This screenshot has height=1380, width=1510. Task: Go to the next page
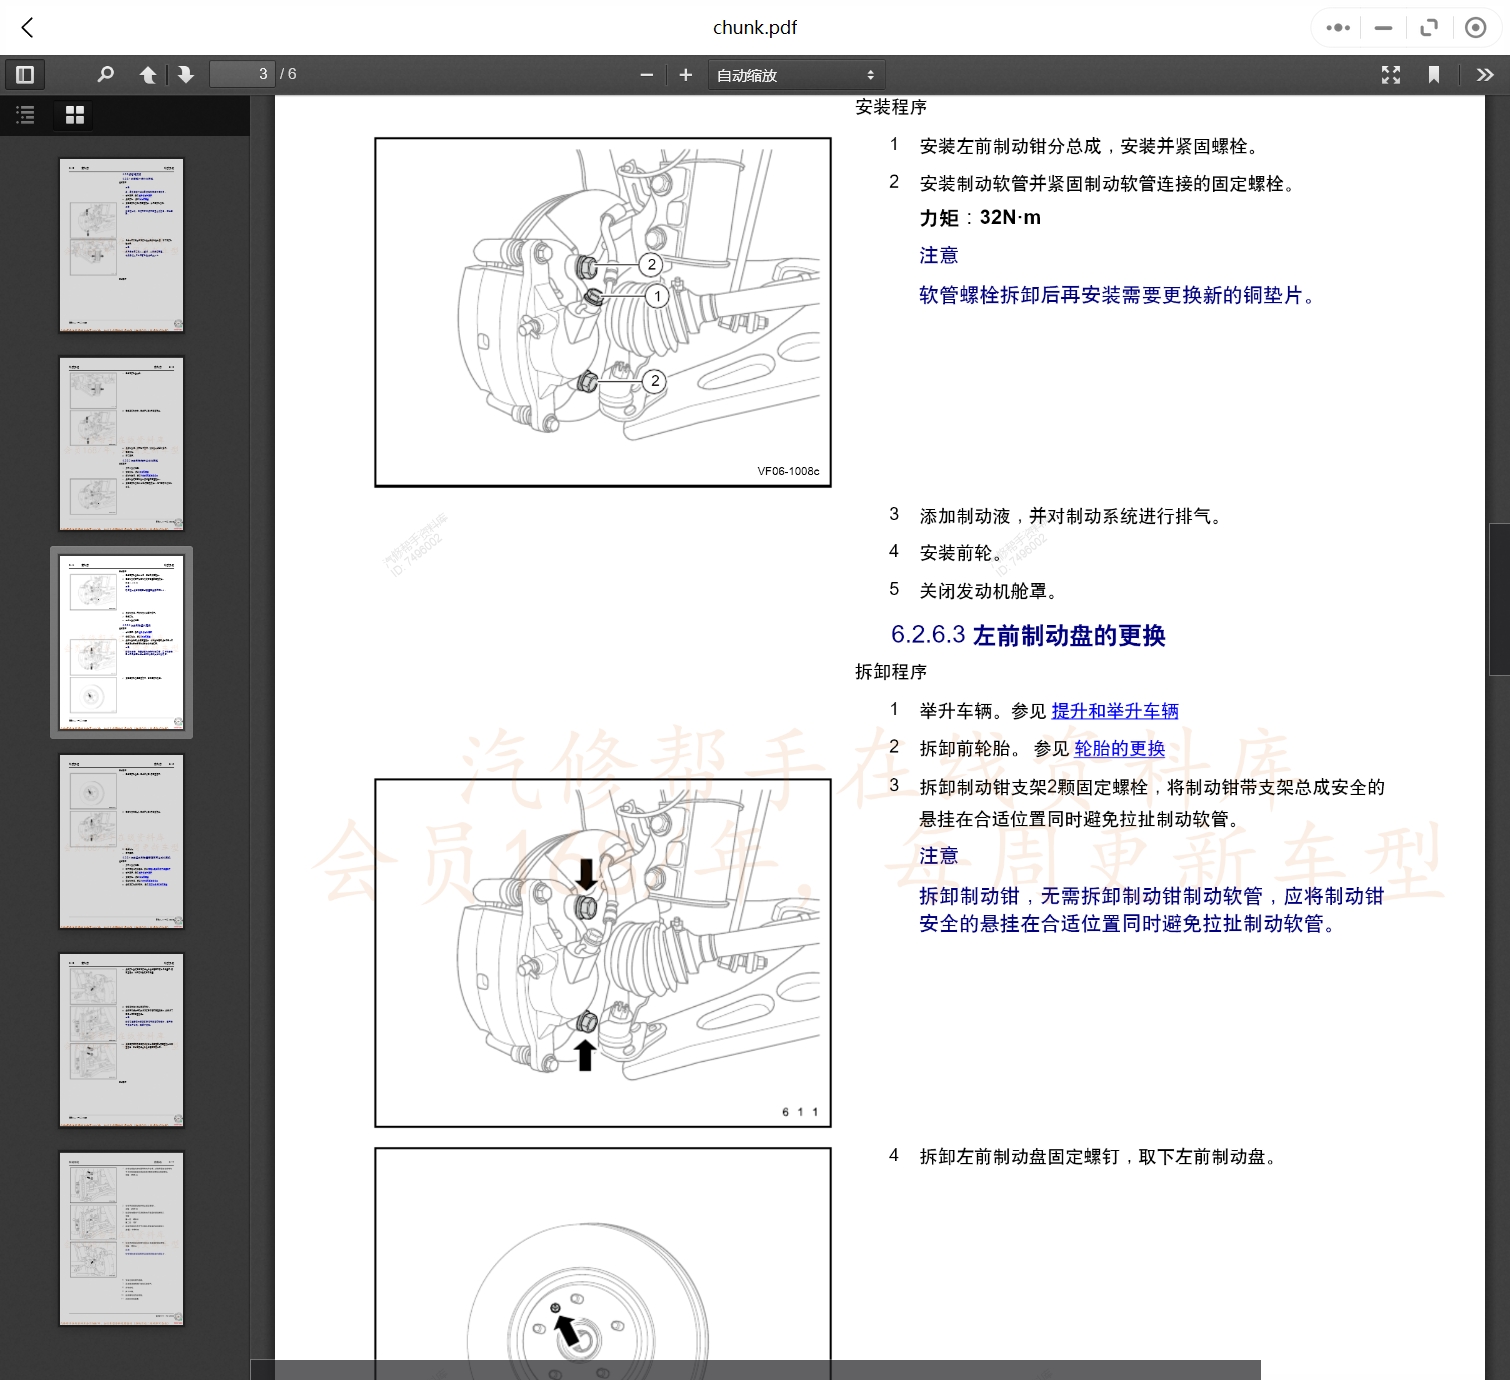coord(186,74)
